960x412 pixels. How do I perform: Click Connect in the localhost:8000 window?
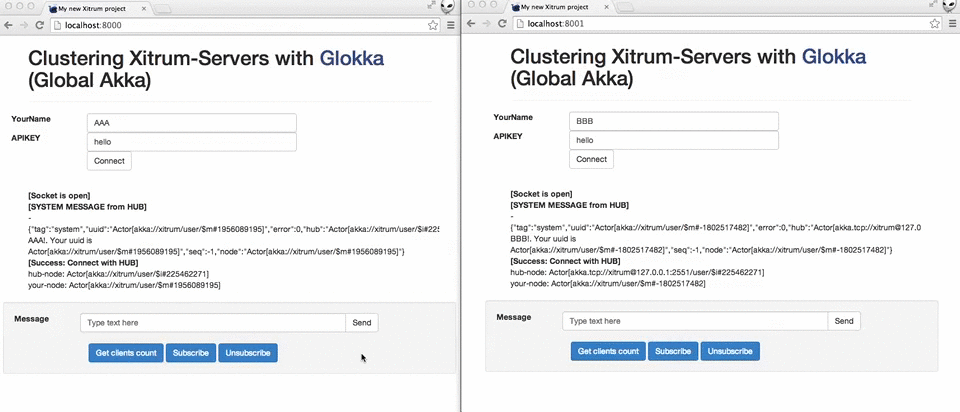(x=109, y=161)
